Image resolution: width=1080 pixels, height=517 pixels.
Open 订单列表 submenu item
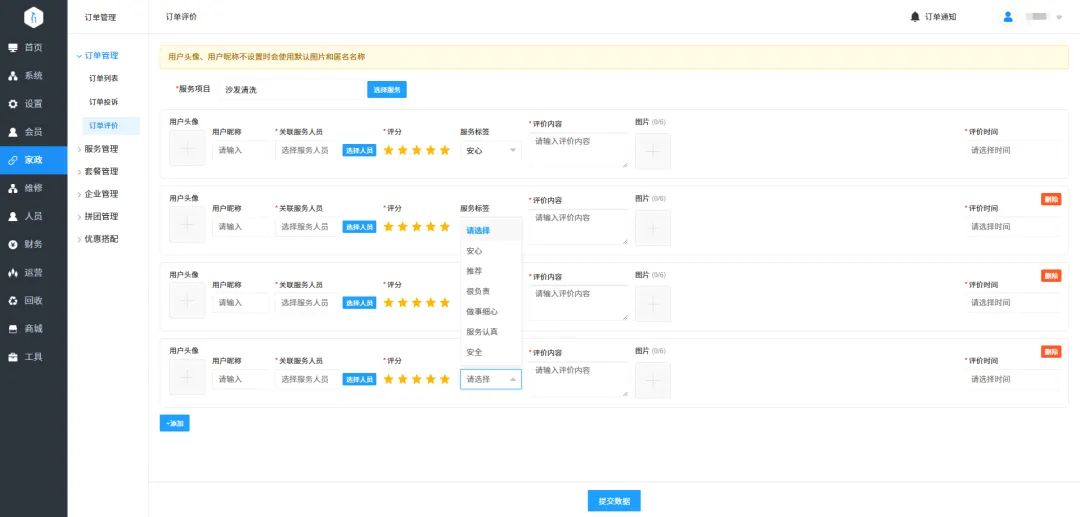(x=103, y=78)
